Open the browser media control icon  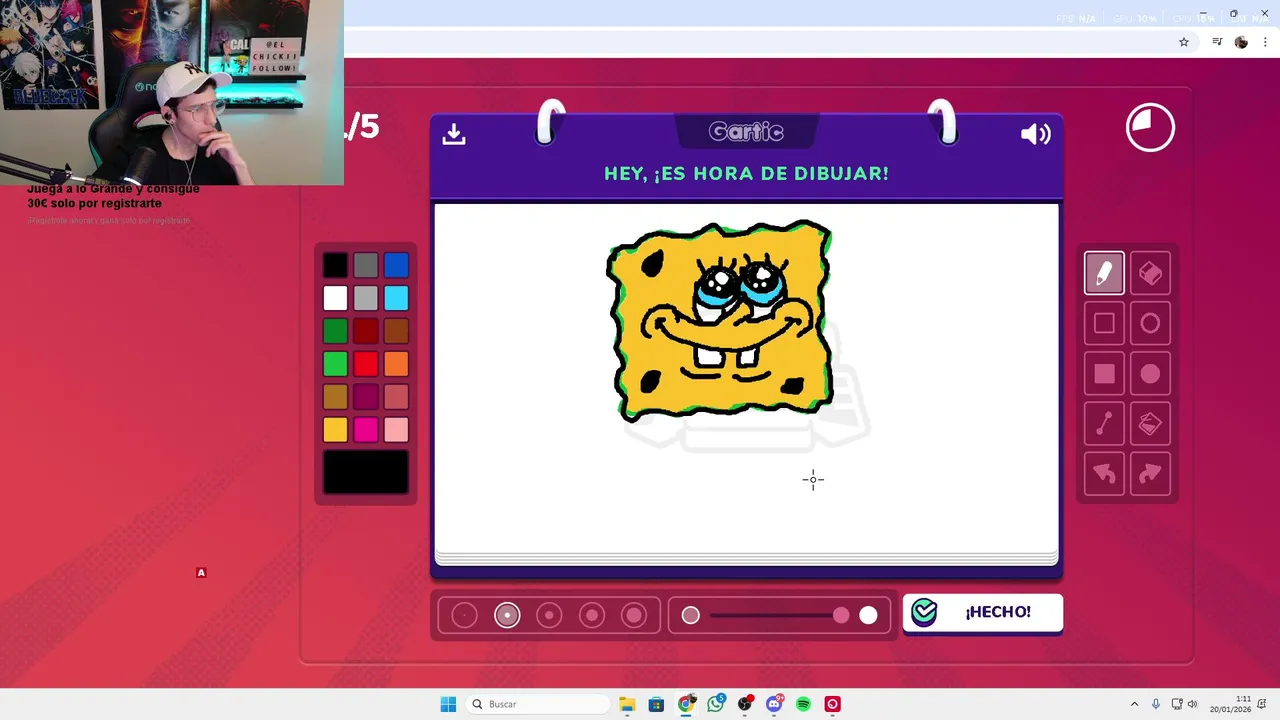click(1217, 42)
